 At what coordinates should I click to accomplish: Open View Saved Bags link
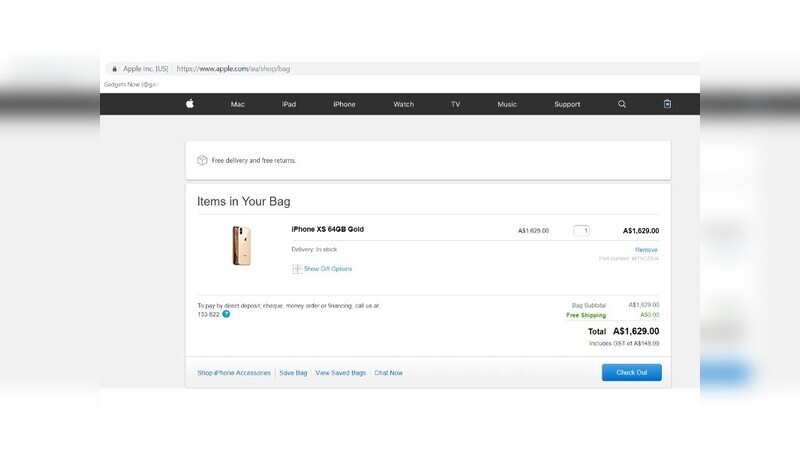[x=341, y=373]
